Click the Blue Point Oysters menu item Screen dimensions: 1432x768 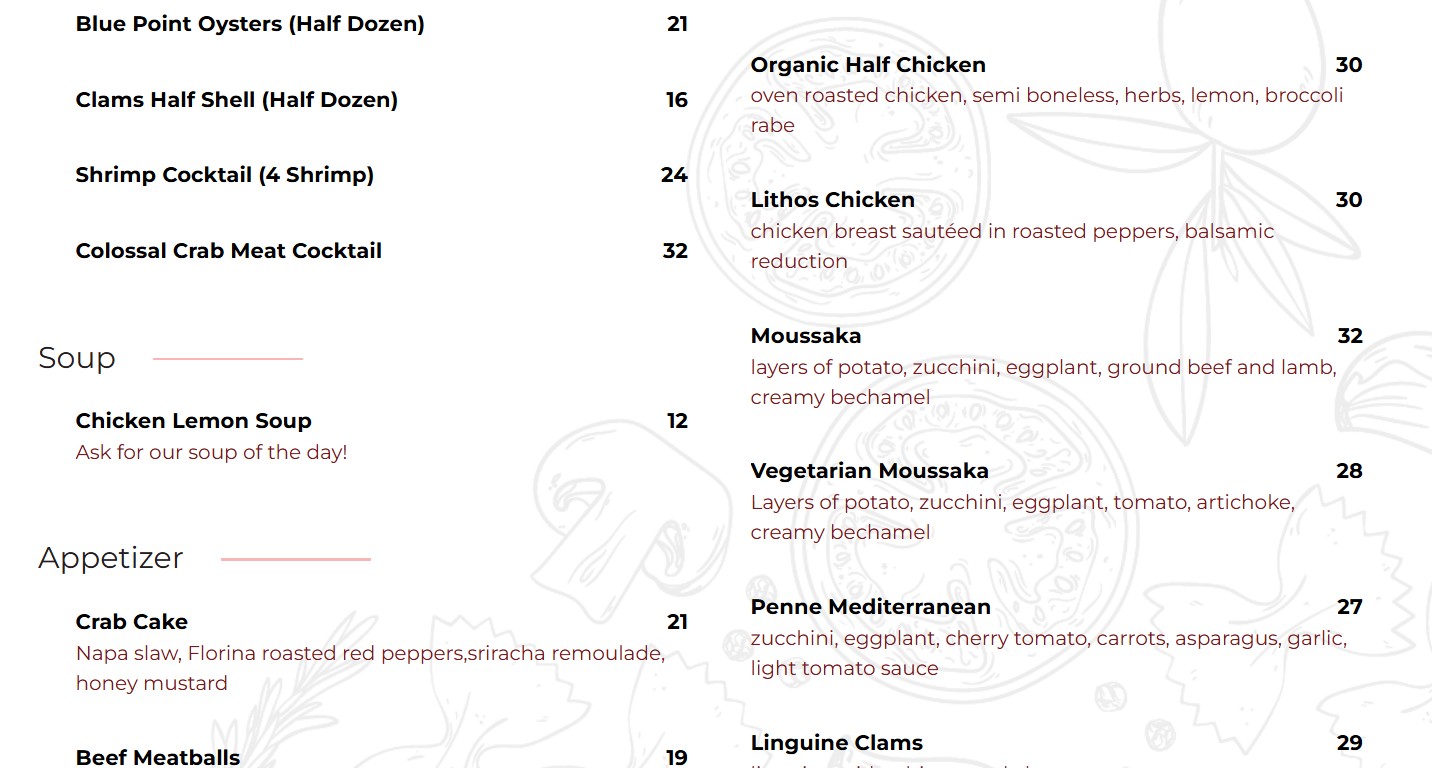pyautogui.click(x=250, y=24)
